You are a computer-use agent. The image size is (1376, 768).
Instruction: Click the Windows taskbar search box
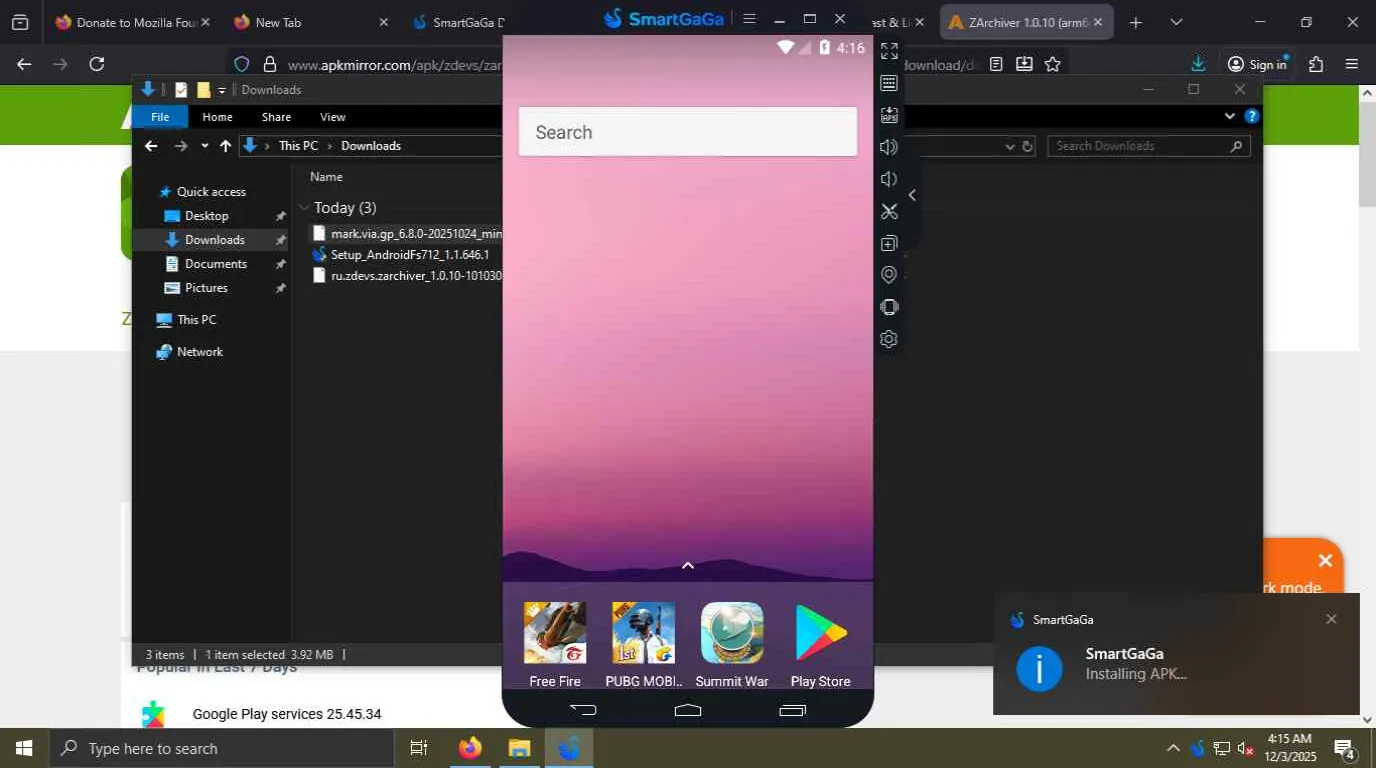[221, 748]
